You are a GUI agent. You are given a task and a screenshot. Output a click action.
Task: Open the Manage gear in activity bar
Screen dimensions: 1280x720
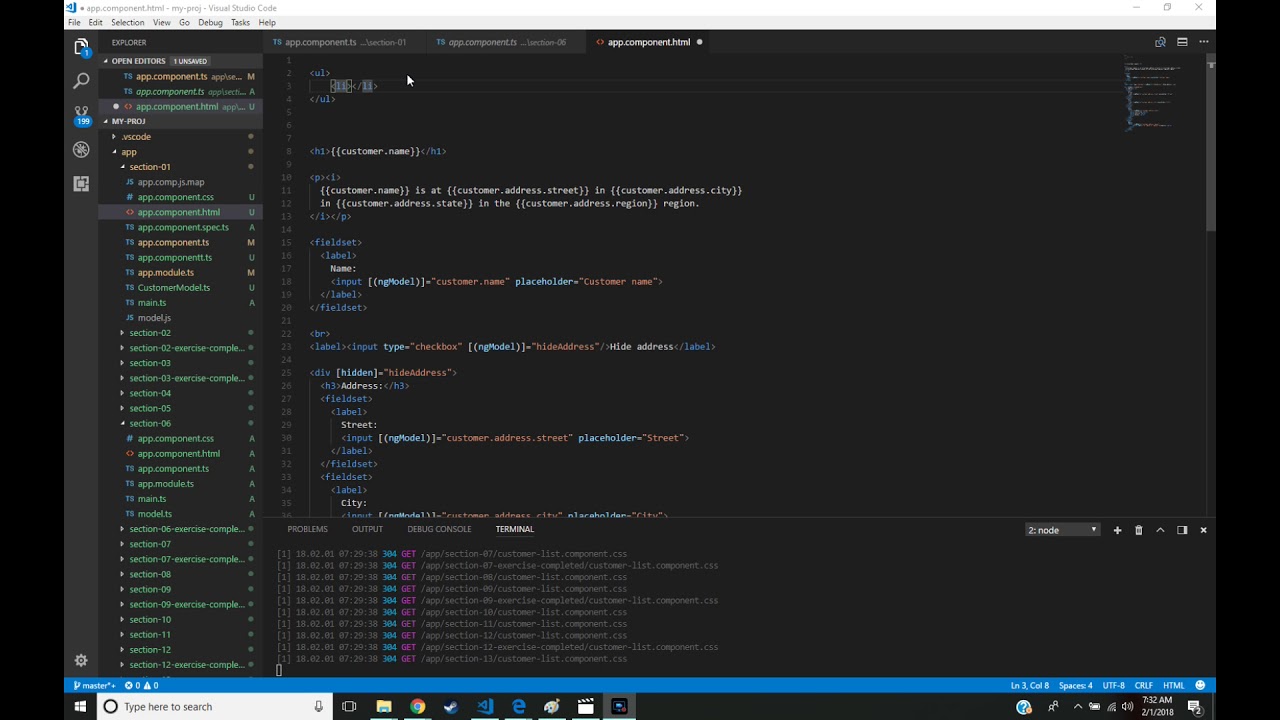point(81,660)
